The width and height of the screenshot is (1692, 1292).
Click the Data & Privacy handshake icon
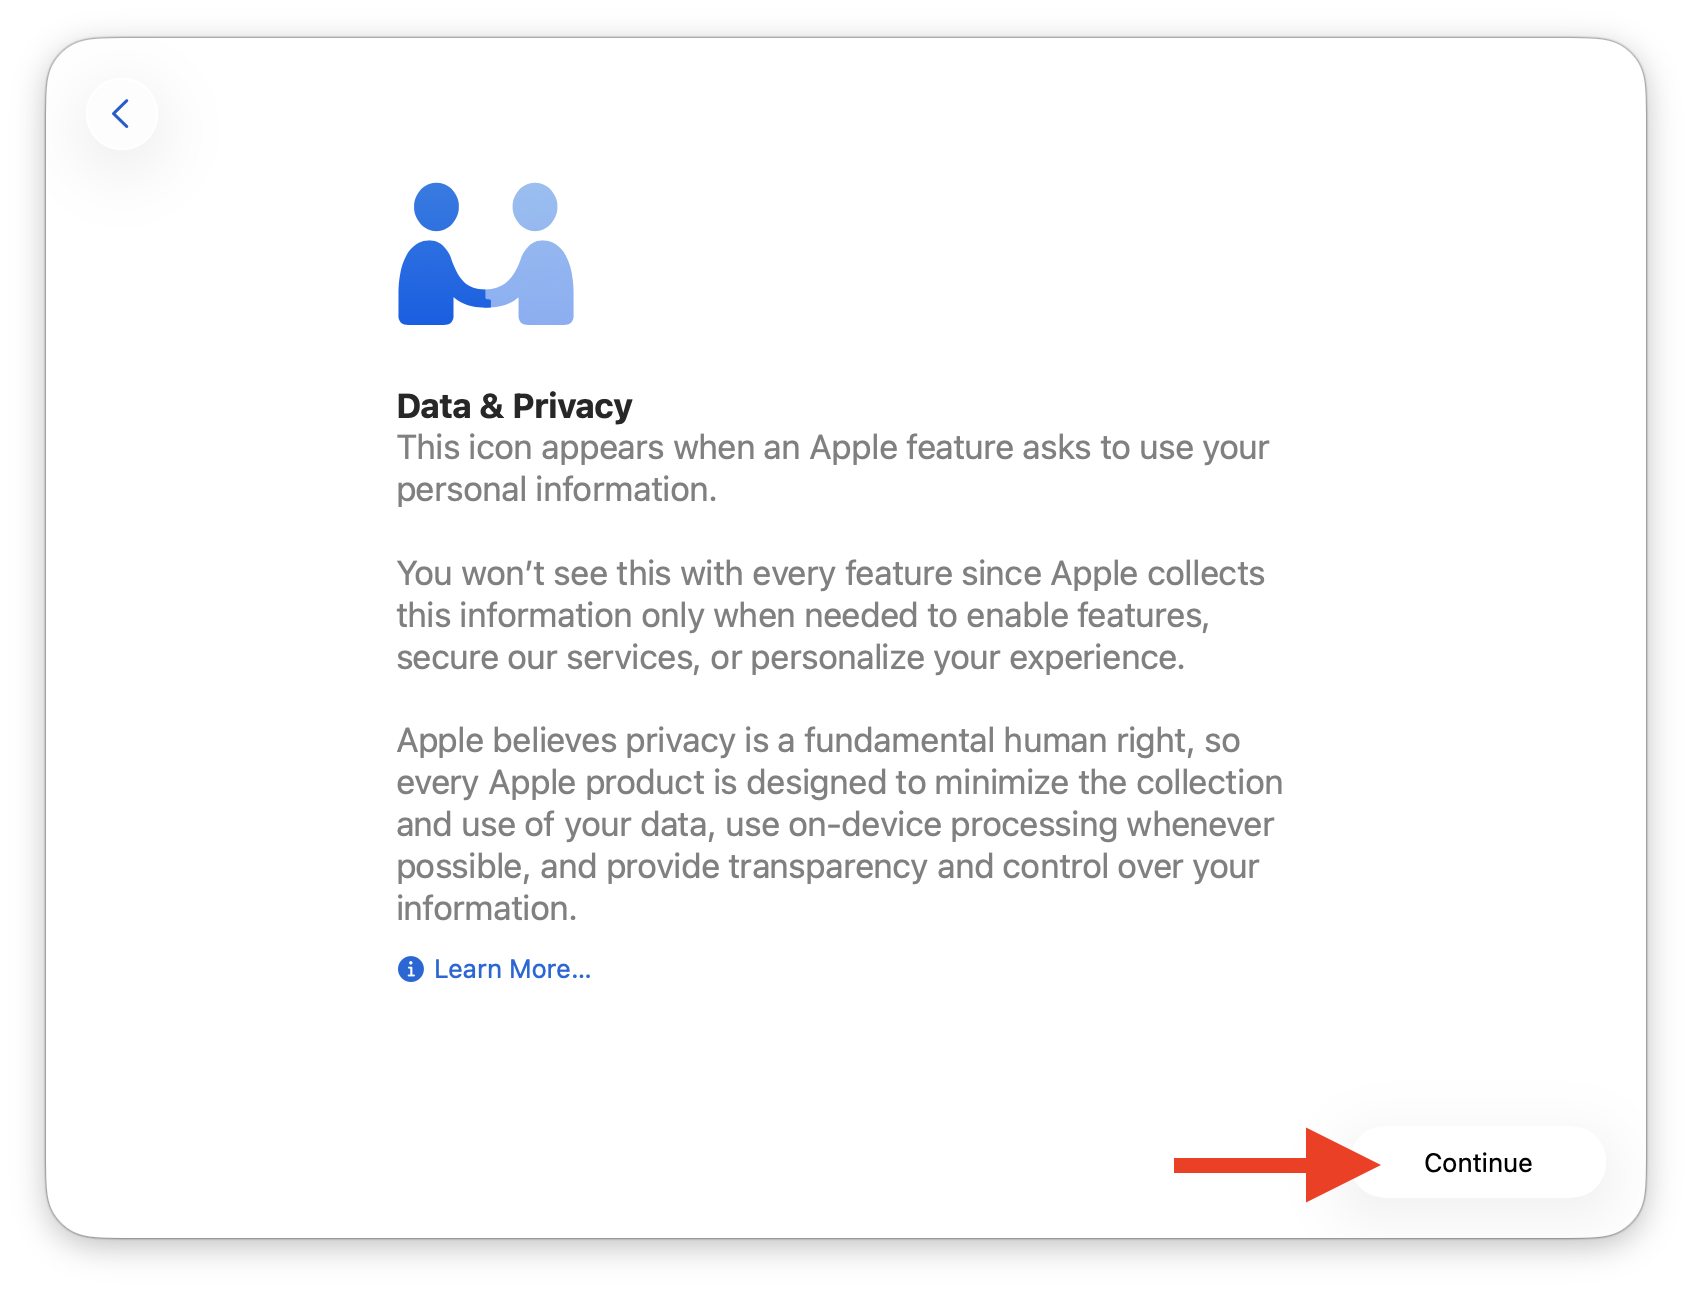(486, 254)
